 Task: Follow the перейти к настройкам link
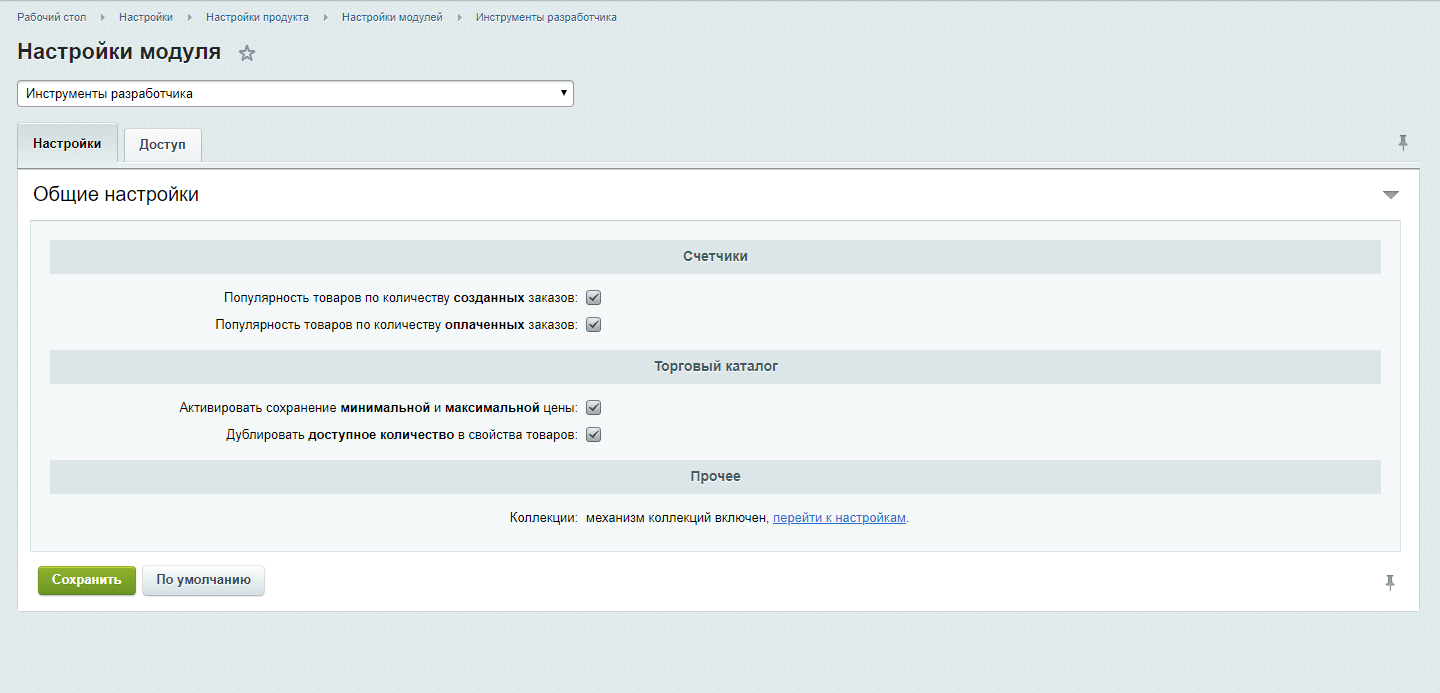[x=839, y=518]
